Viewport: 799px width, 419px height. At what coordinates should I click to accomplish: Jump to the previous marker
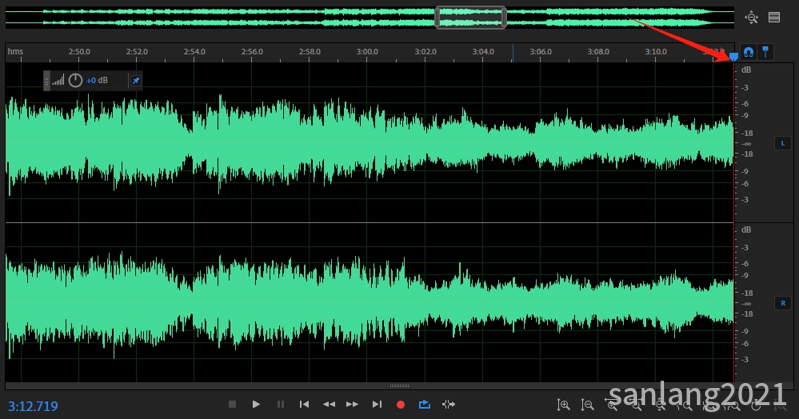304,404
